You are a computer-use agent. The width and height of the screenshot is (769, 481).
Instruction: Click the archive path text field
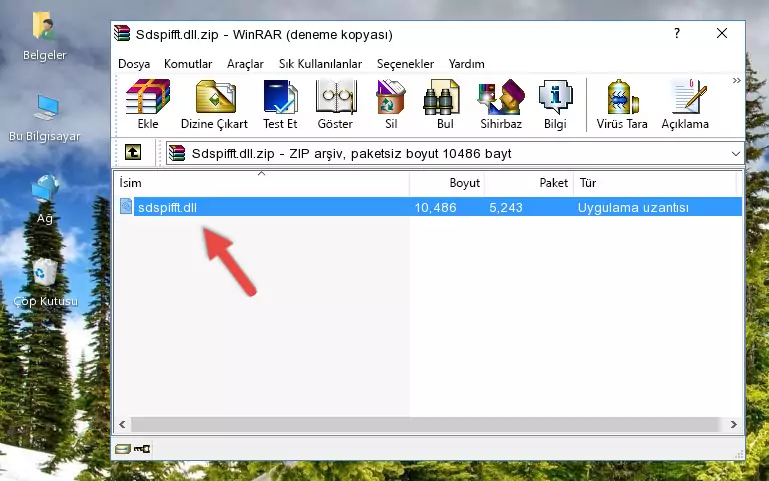[x=455, y=153]
